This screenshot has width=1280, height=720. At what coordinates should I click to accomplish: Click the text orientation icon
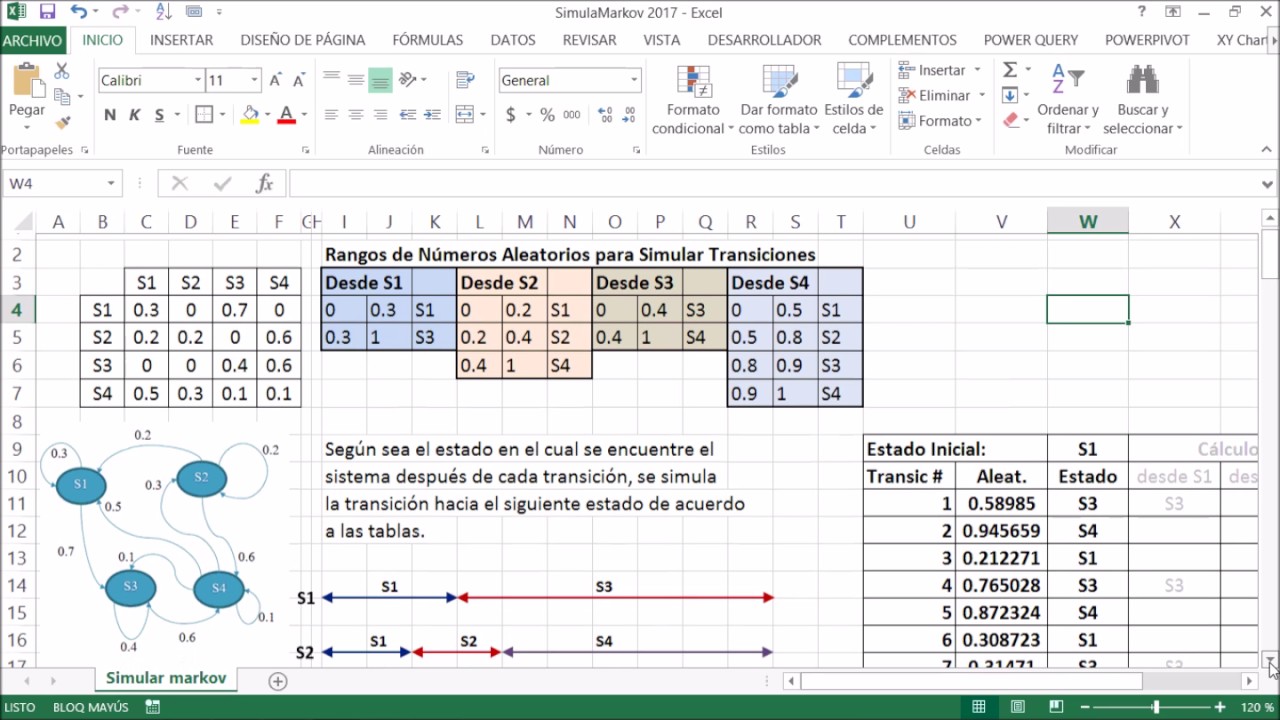pyautogui.click(x=407, y=80)
